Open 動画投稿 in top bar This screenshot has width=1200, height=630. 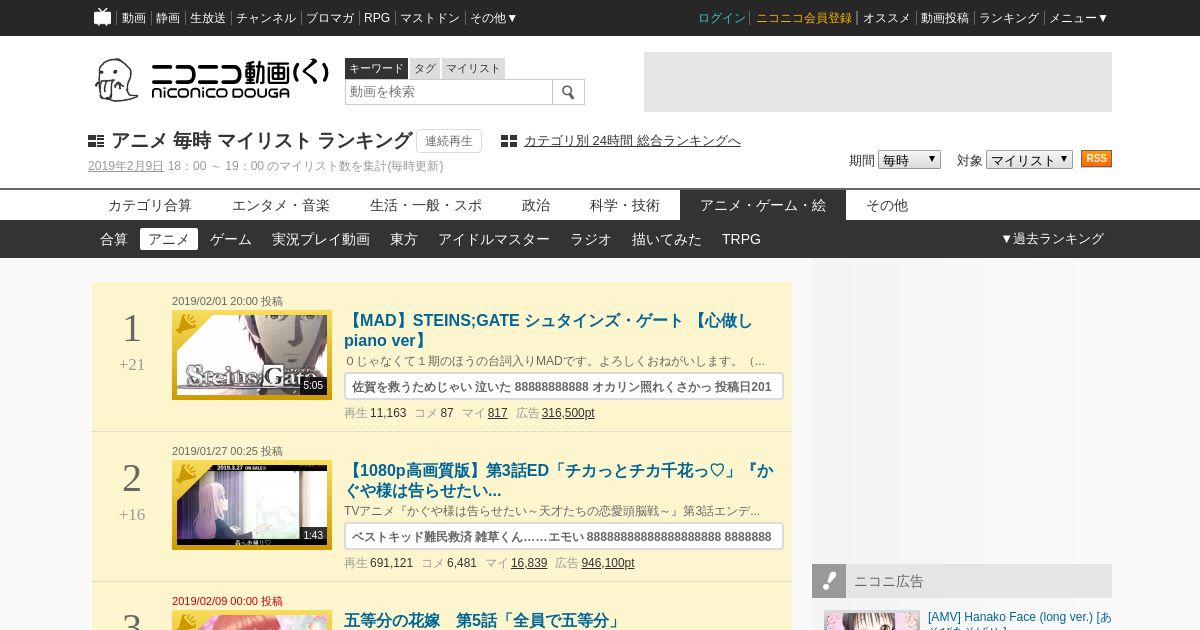coord(945,18)
